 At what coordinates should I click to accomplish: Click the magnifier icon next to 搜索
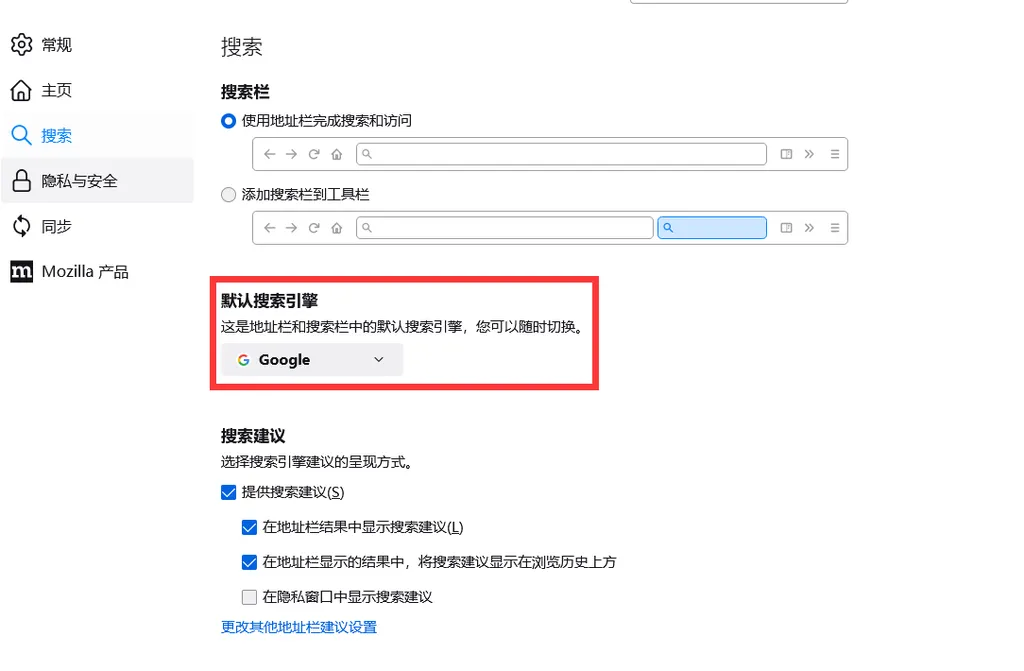[21, 135]
